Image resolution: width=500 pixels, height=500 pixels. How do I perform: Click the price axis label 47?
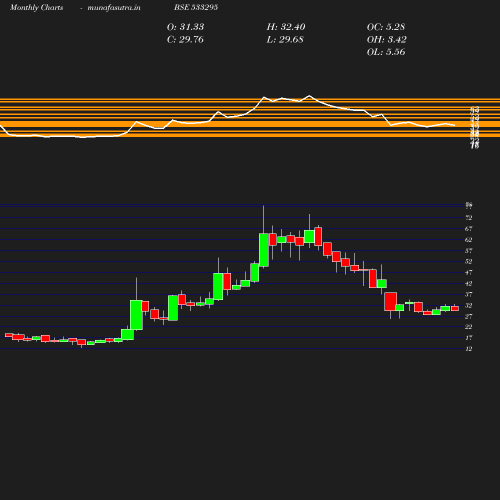469,272
